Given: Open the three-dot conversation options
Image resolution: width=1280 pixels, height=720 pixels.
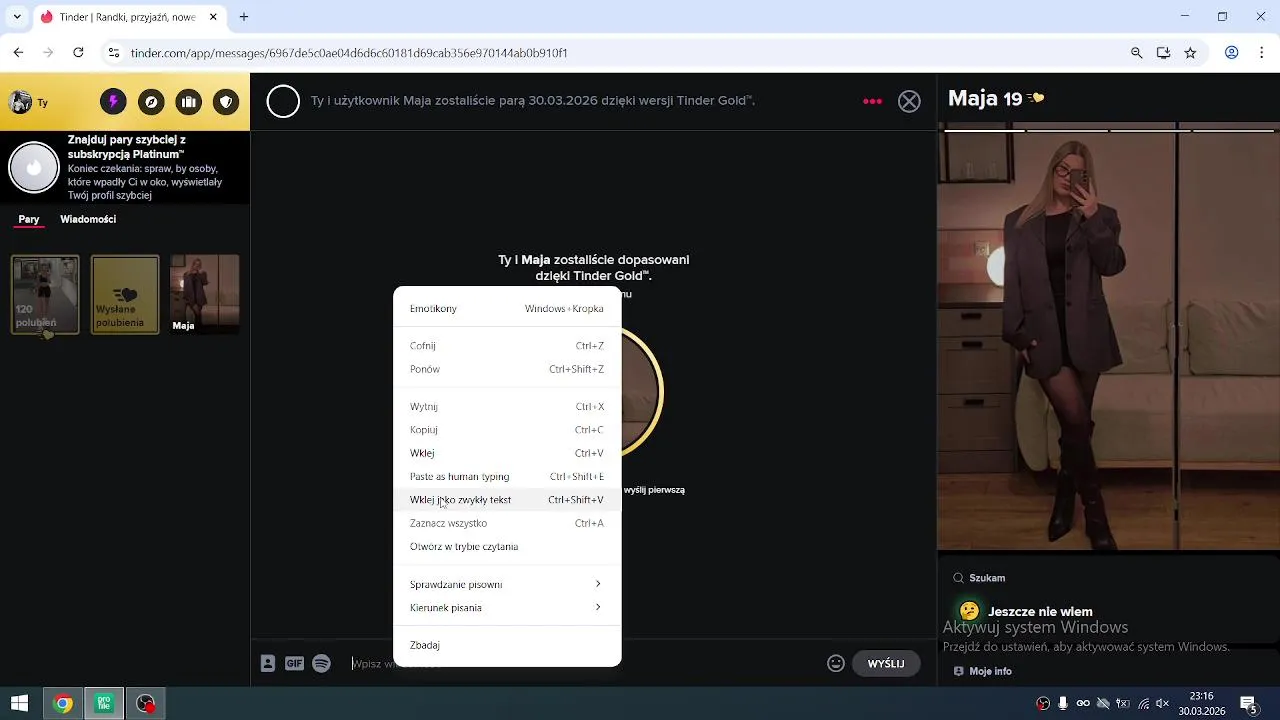Looking at the screenshot, I should [872, 101].
